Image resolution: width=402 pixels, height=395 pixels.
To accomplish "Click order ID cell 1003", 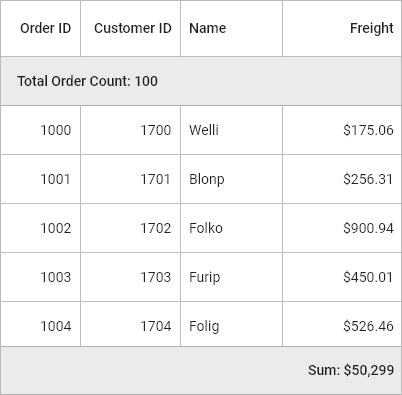I will [x=41, y=277].
